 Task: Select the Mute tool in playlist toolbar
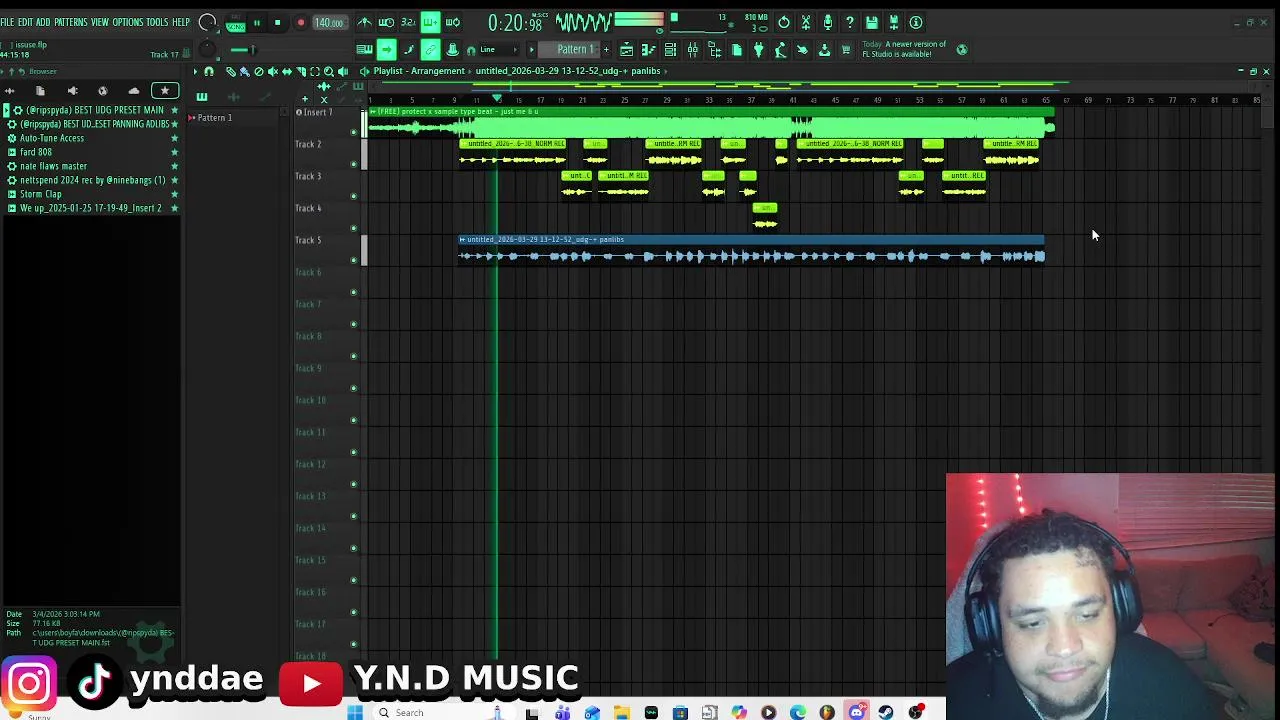(x=273, y=71)
